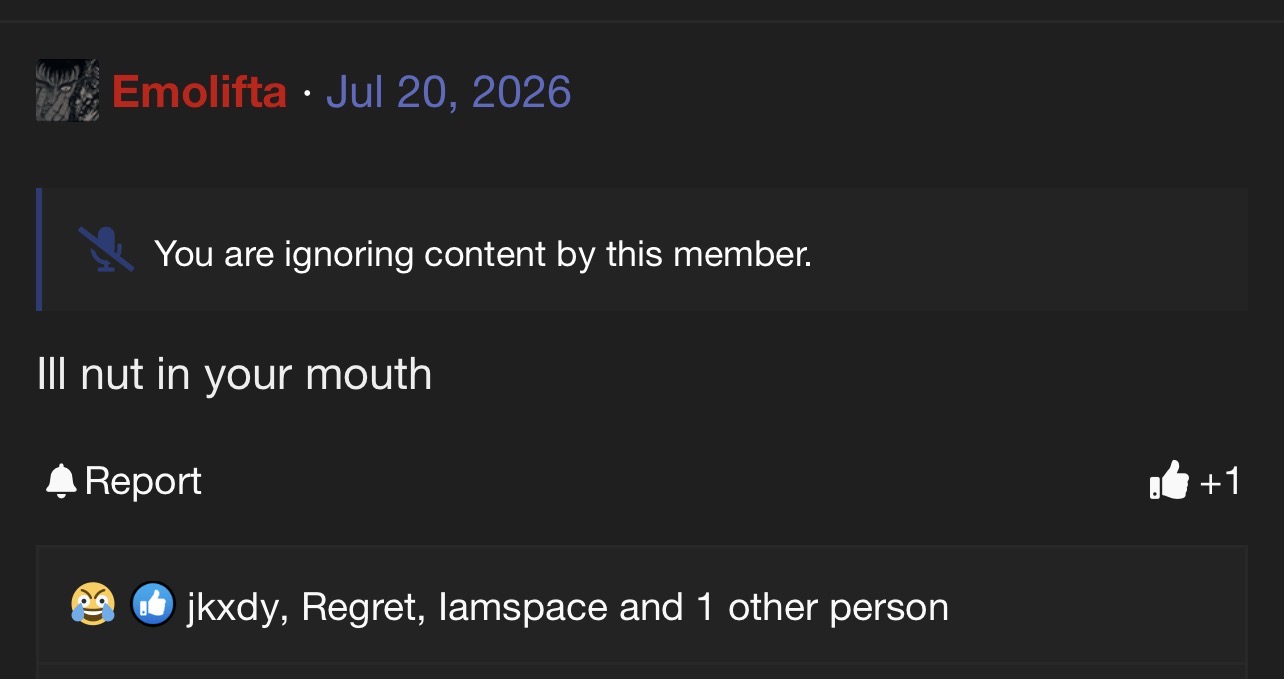Open the Emolifta username profile link
1284x679 pixels.
point(199,92)
